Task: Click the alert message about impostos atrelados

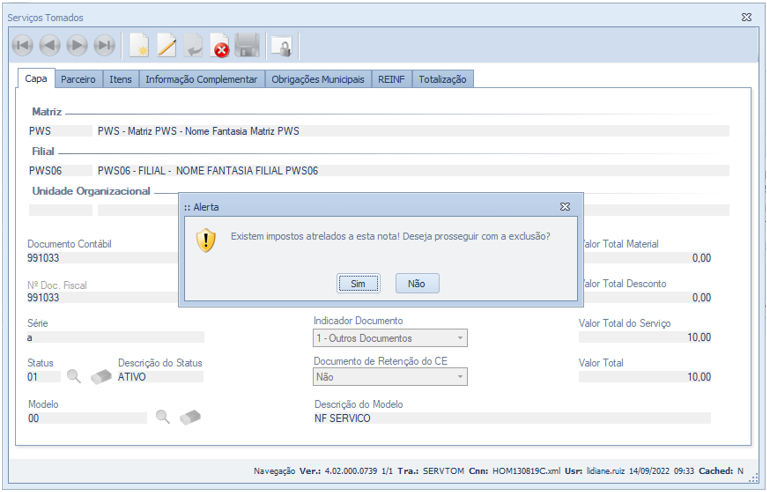Action: tap(390, 236)
